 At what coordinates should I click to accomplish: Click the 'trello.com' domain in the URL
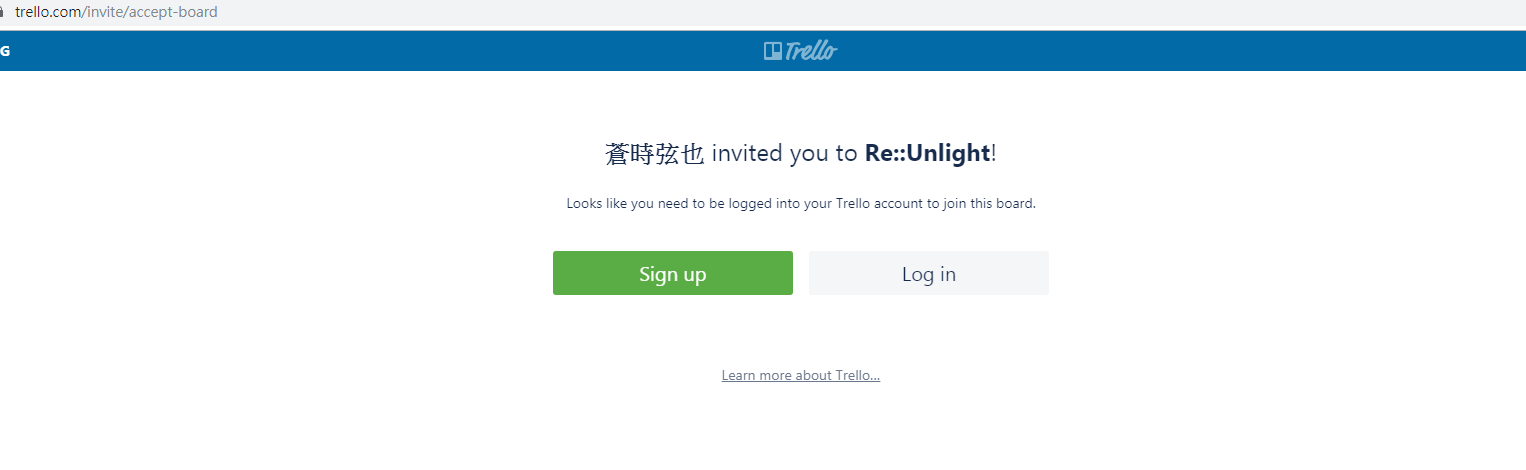tap(49, 13)
